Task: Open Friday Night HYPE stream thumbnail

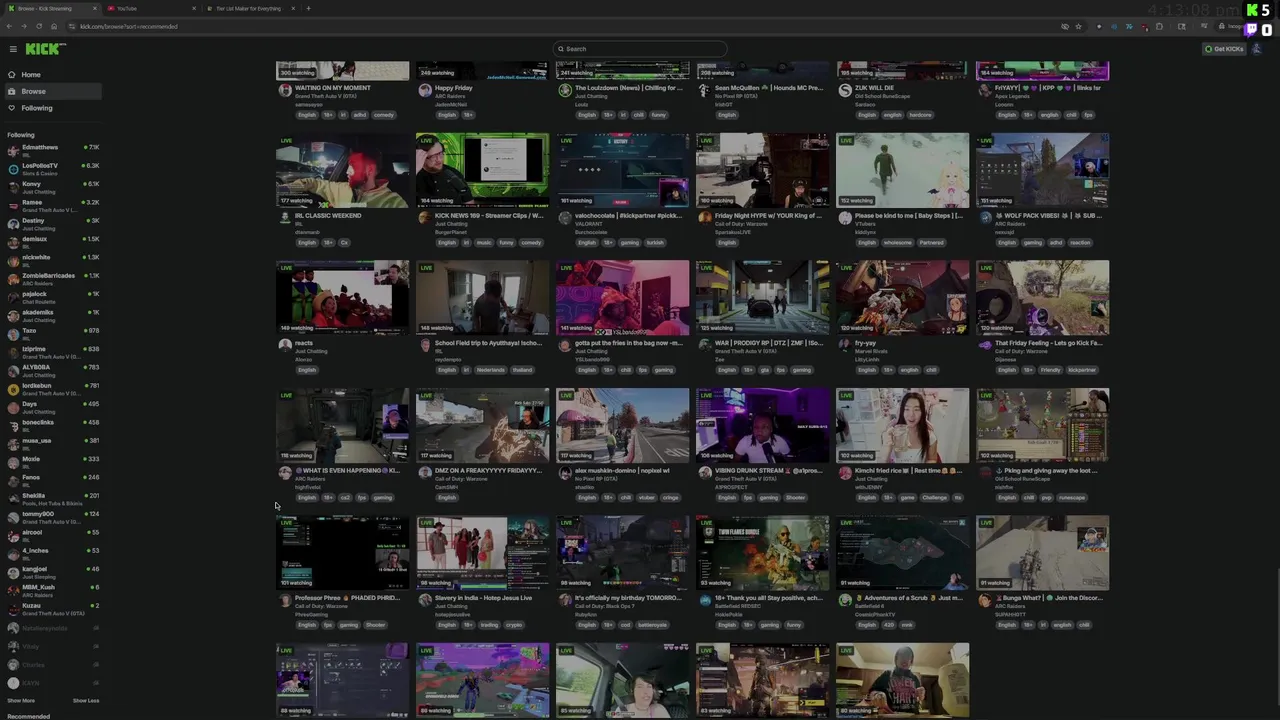Action: click(763, 170)
